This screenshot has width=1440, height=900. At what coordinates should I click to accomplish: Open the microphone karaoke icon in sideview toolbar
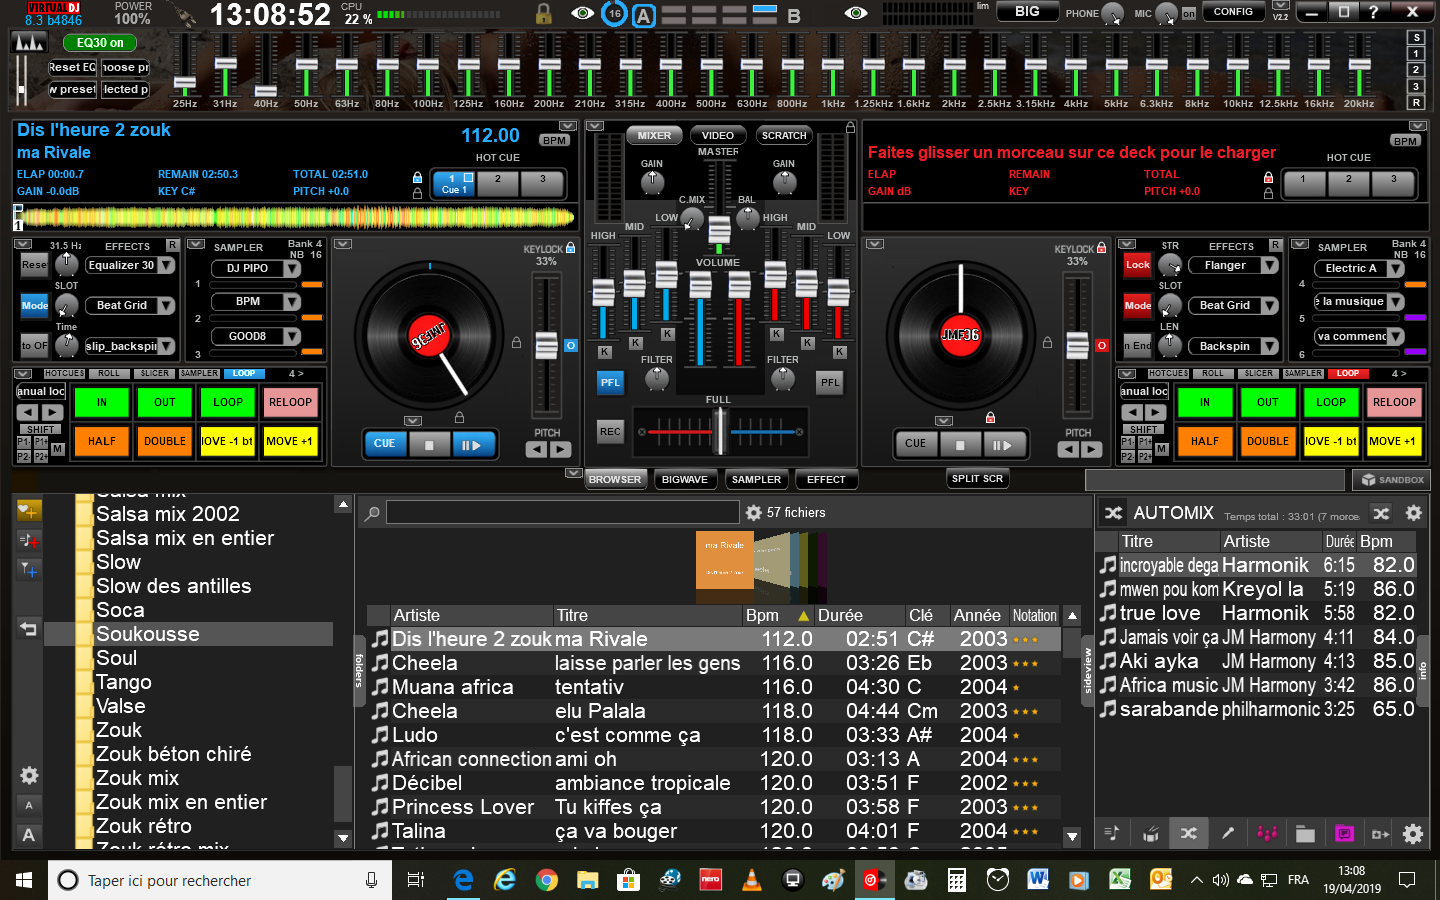(x=1228, y=833)
